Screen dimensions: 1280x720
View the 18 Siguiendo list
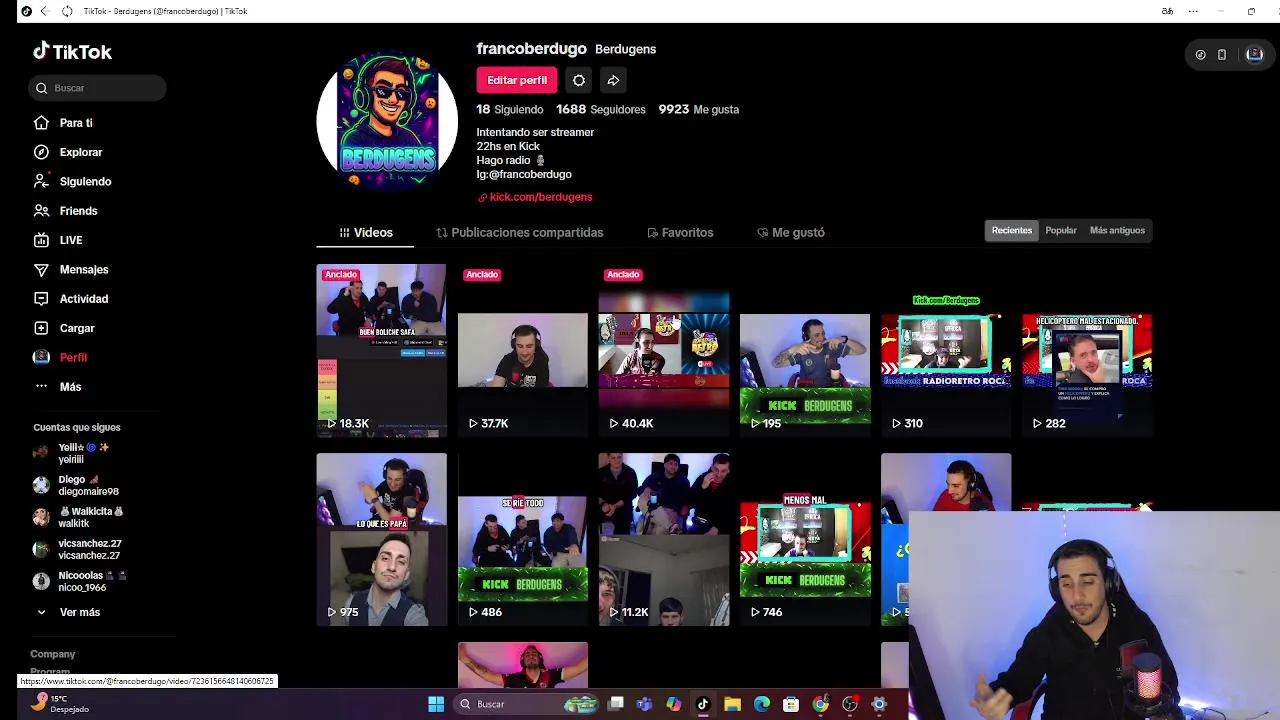coord(510,109)
